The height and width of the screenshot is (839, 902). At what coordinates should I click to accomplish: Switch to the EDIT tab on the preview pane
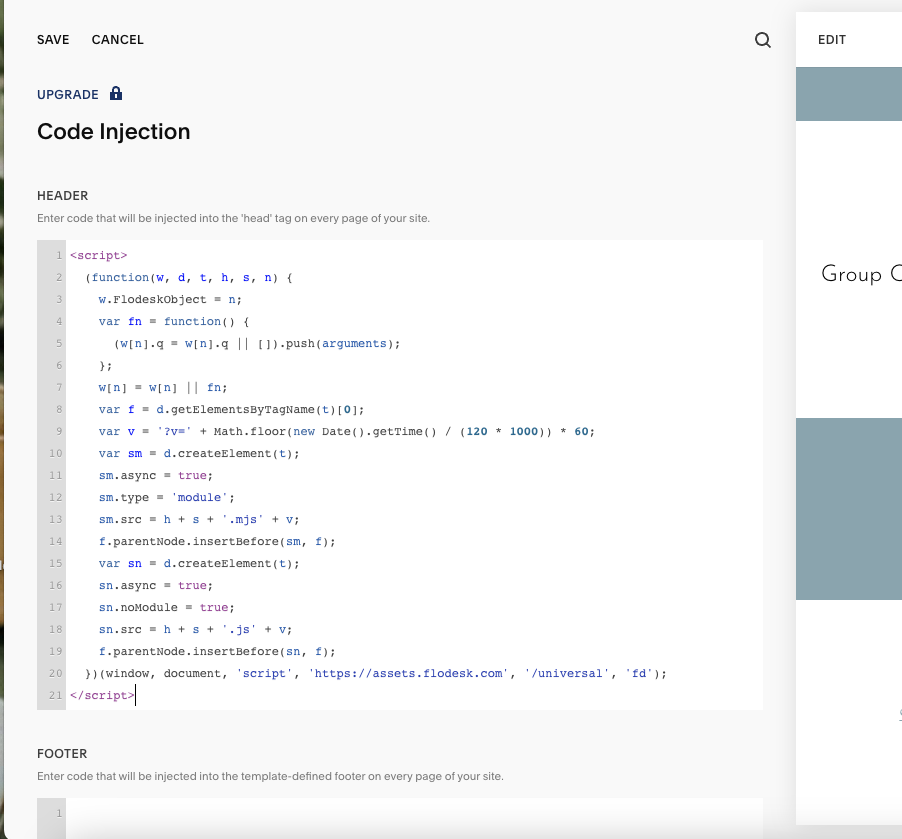tap(832, 39)
